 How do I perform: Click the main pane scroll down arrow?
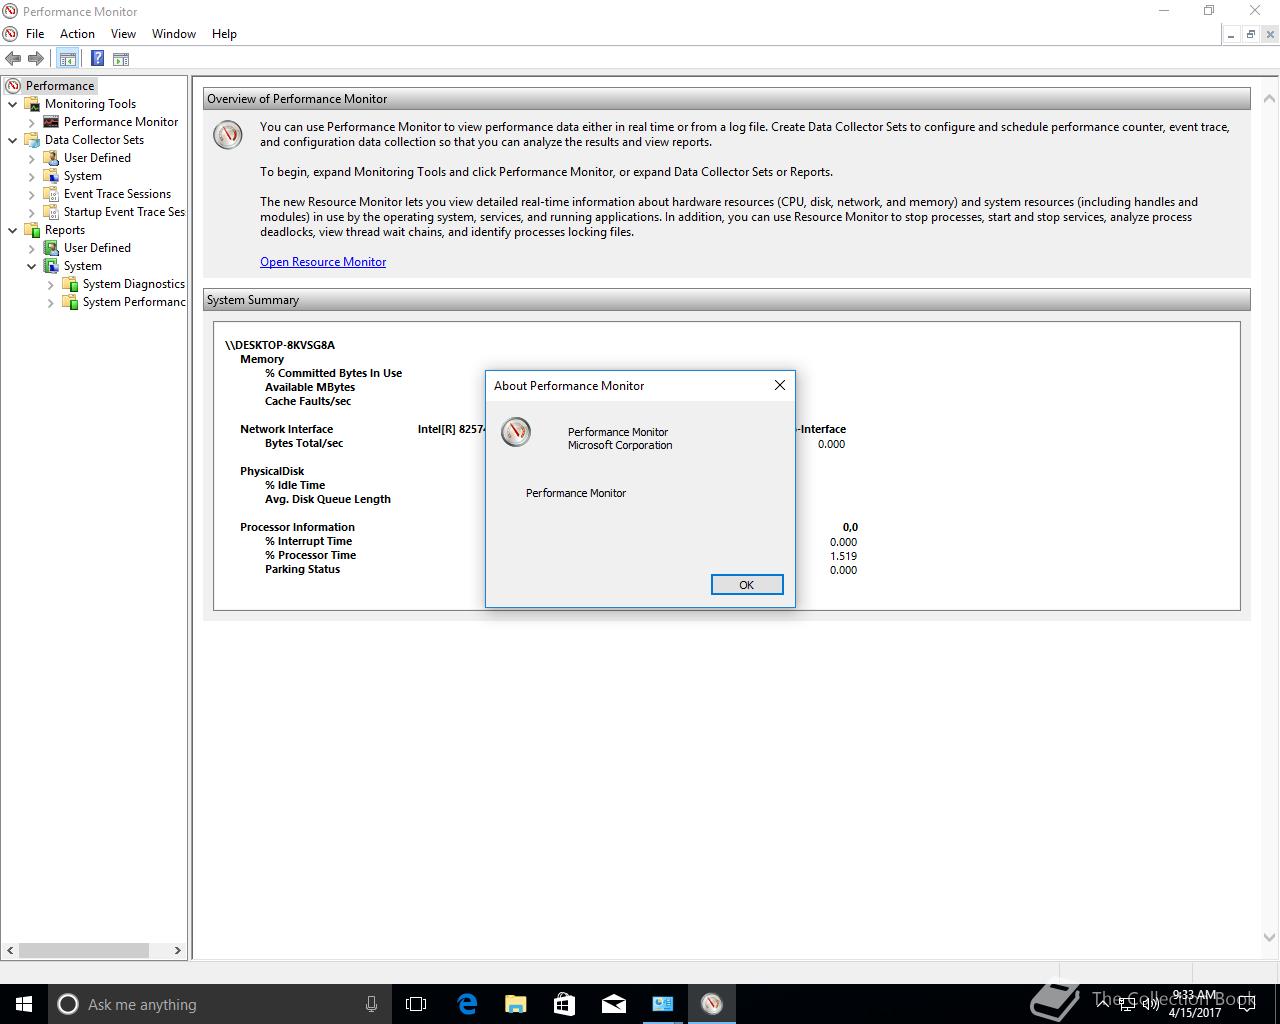1269,938
